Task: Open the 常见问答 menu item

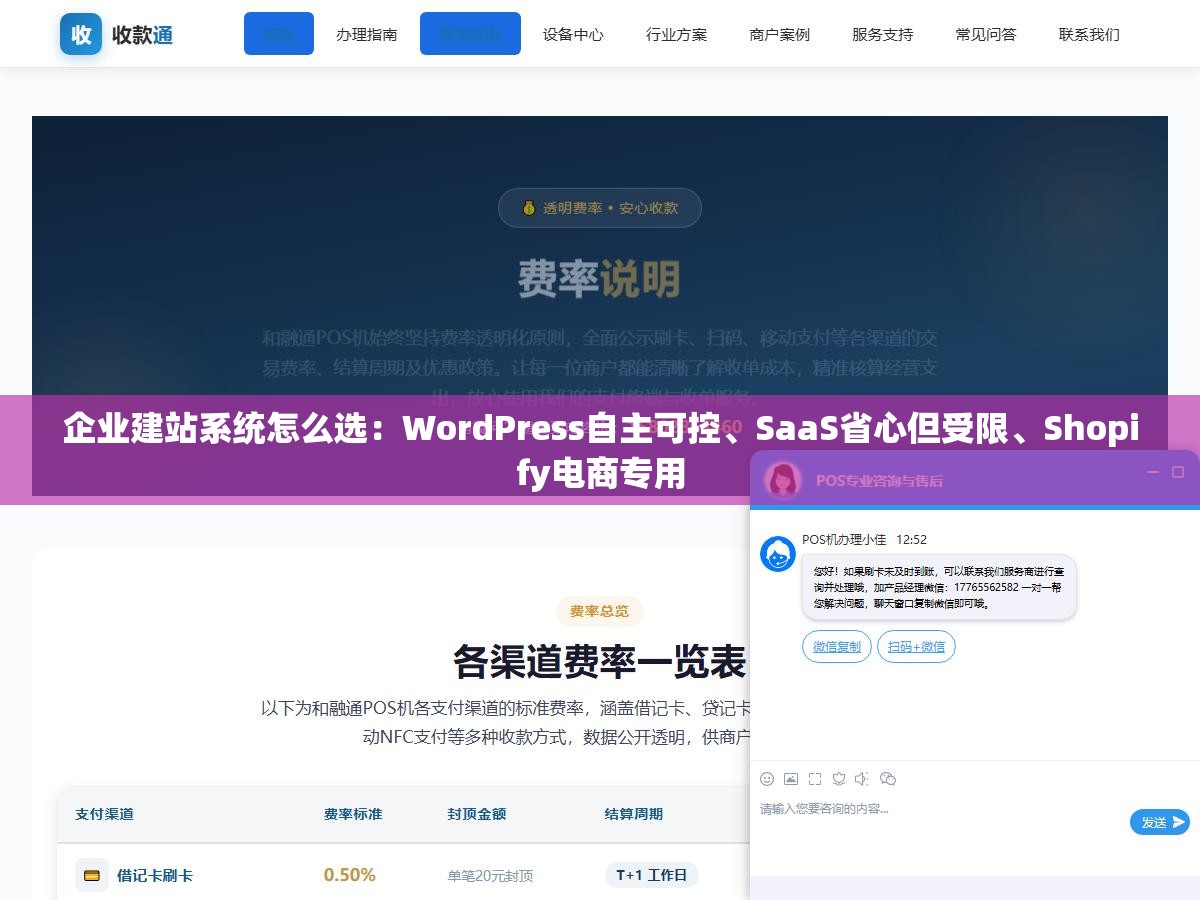Action: 985,34
